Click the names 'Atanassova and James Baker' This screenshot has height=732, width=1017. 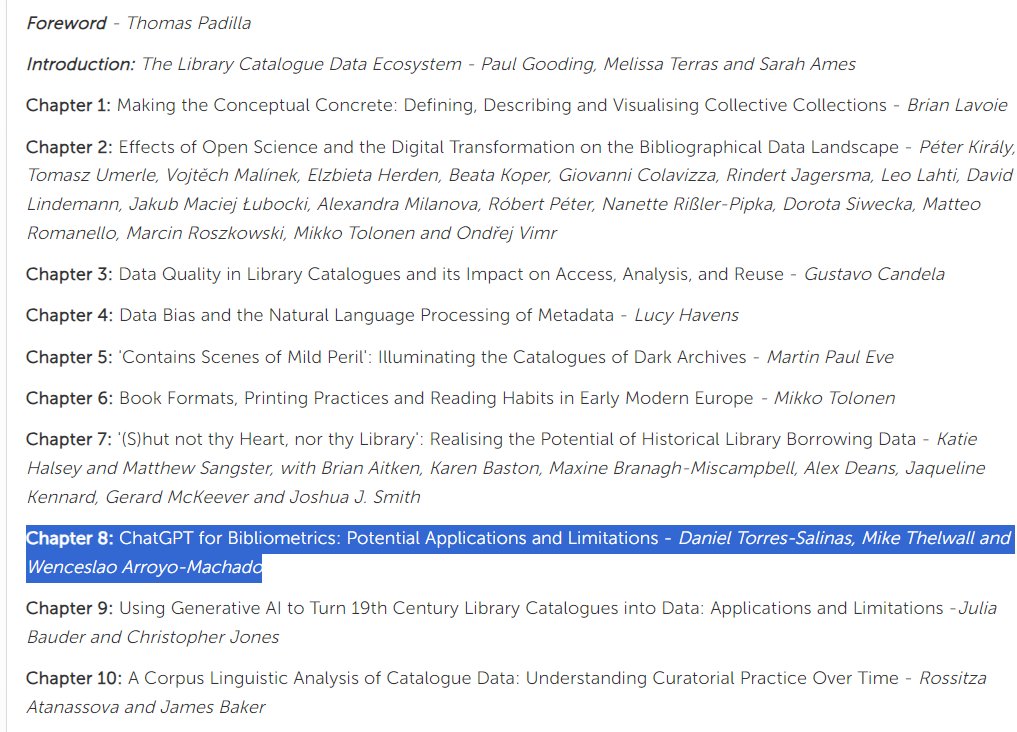coord(146,707)
